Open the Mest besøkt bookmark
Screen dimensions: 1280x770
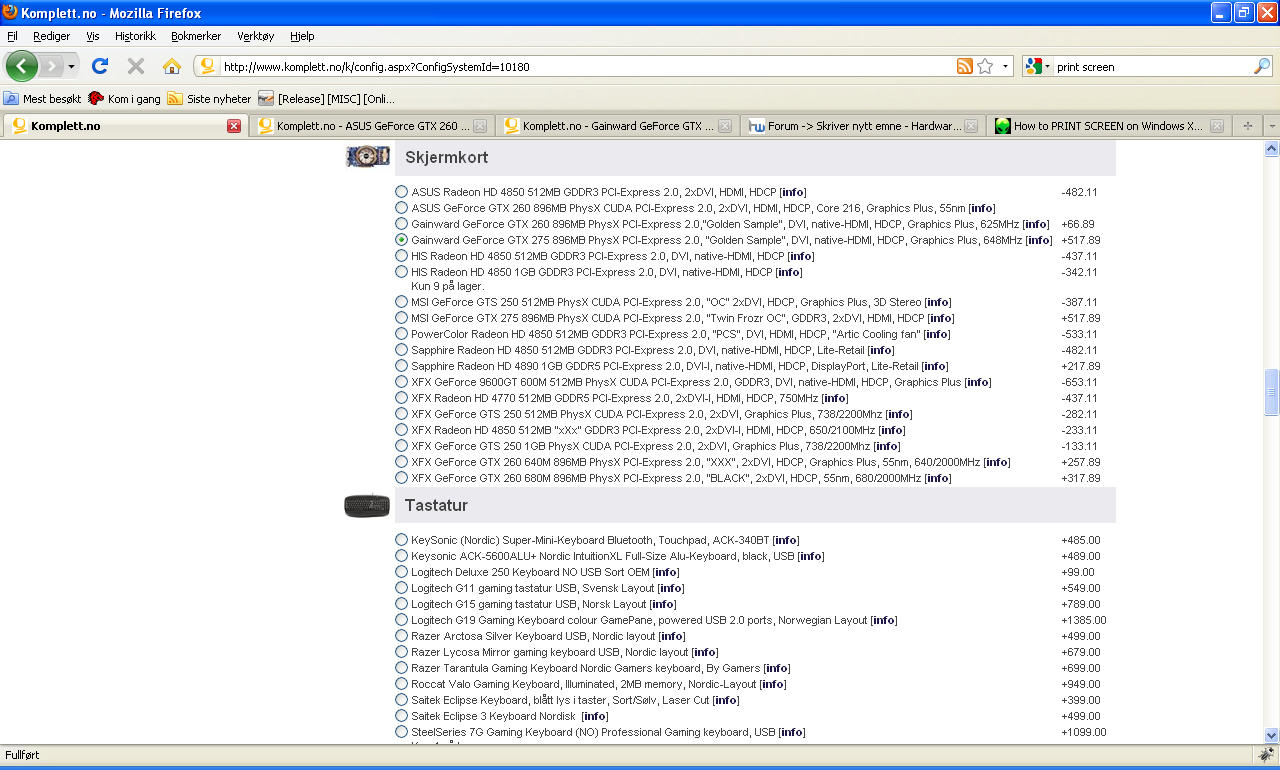[41, 98]
